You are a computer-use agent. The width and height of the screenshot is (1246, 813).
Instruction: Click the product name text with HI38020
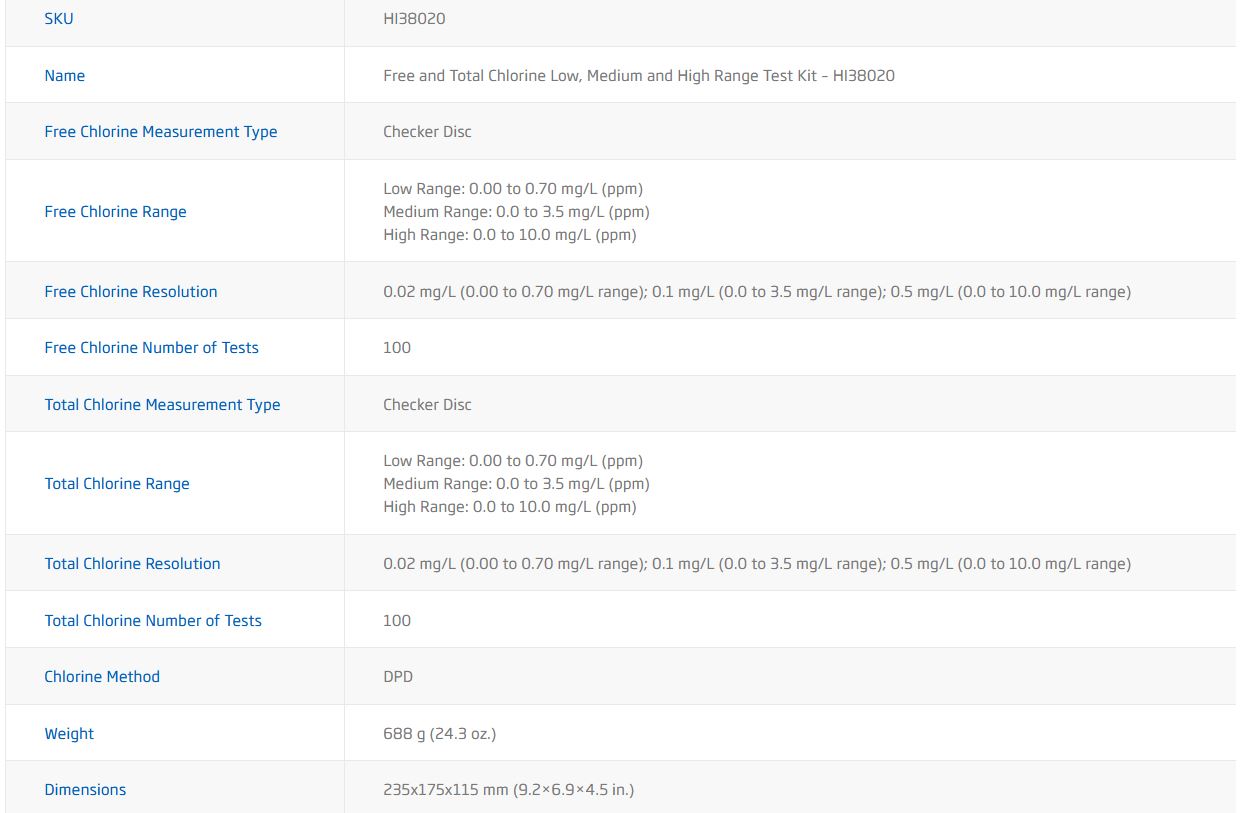tap(639, 76)
